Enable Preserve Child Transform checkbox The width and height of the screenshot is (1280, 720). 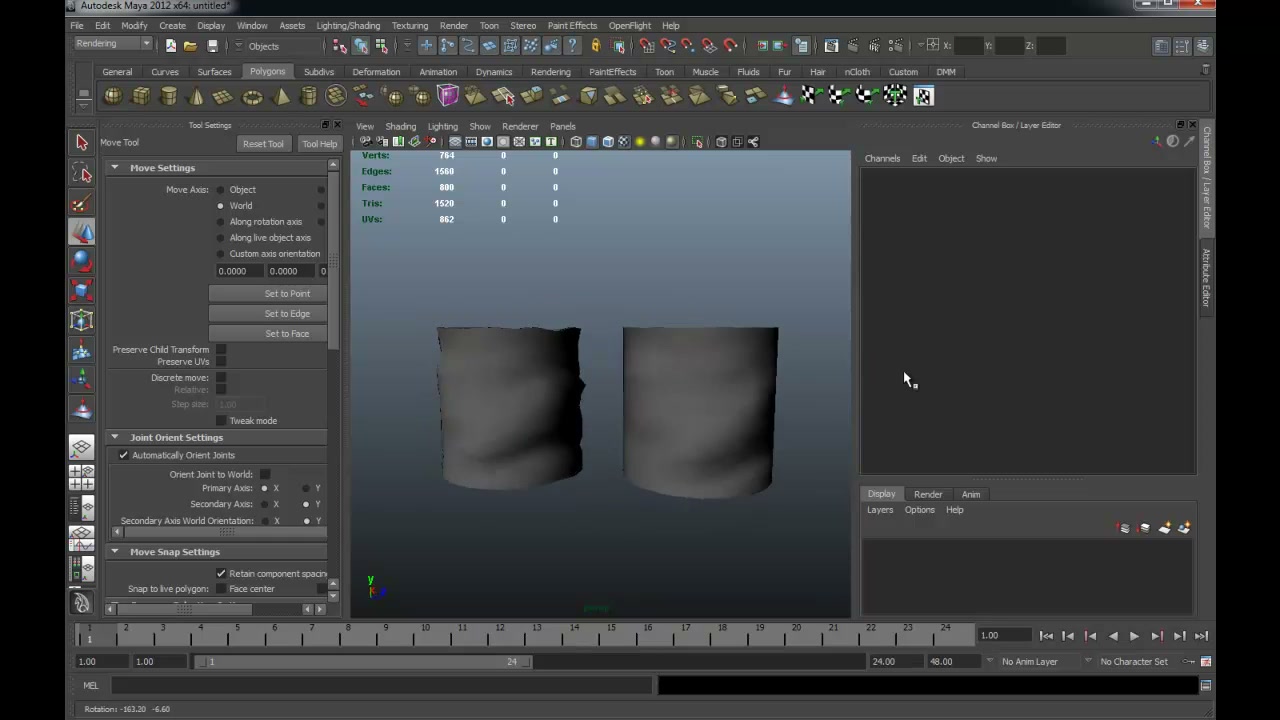(x=221, y=350)
